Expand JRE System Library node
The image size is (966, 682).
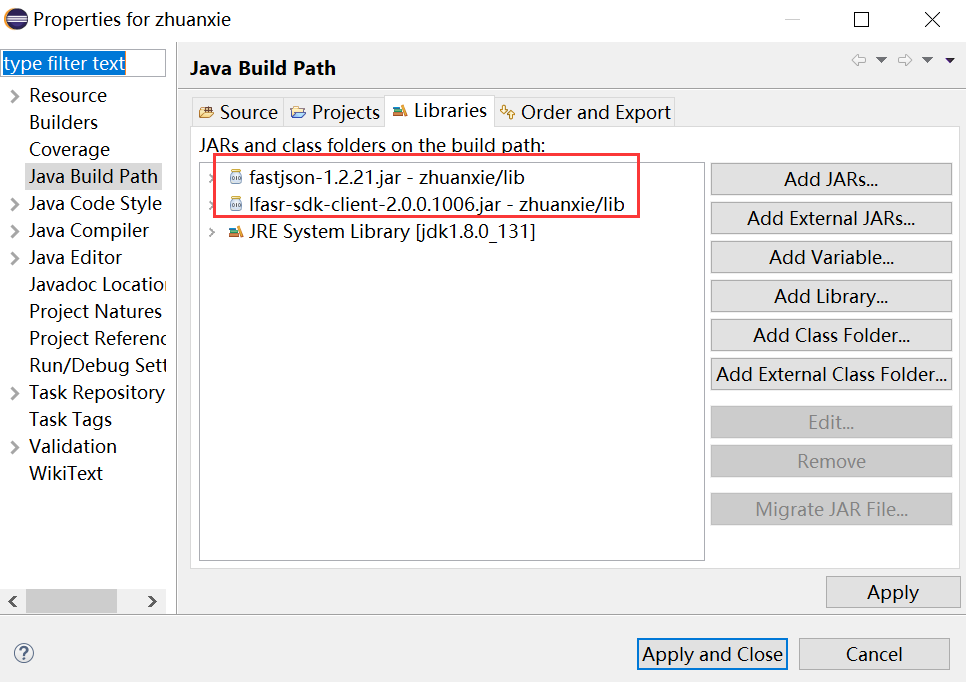pyautogui.click(x=211, y=232)
